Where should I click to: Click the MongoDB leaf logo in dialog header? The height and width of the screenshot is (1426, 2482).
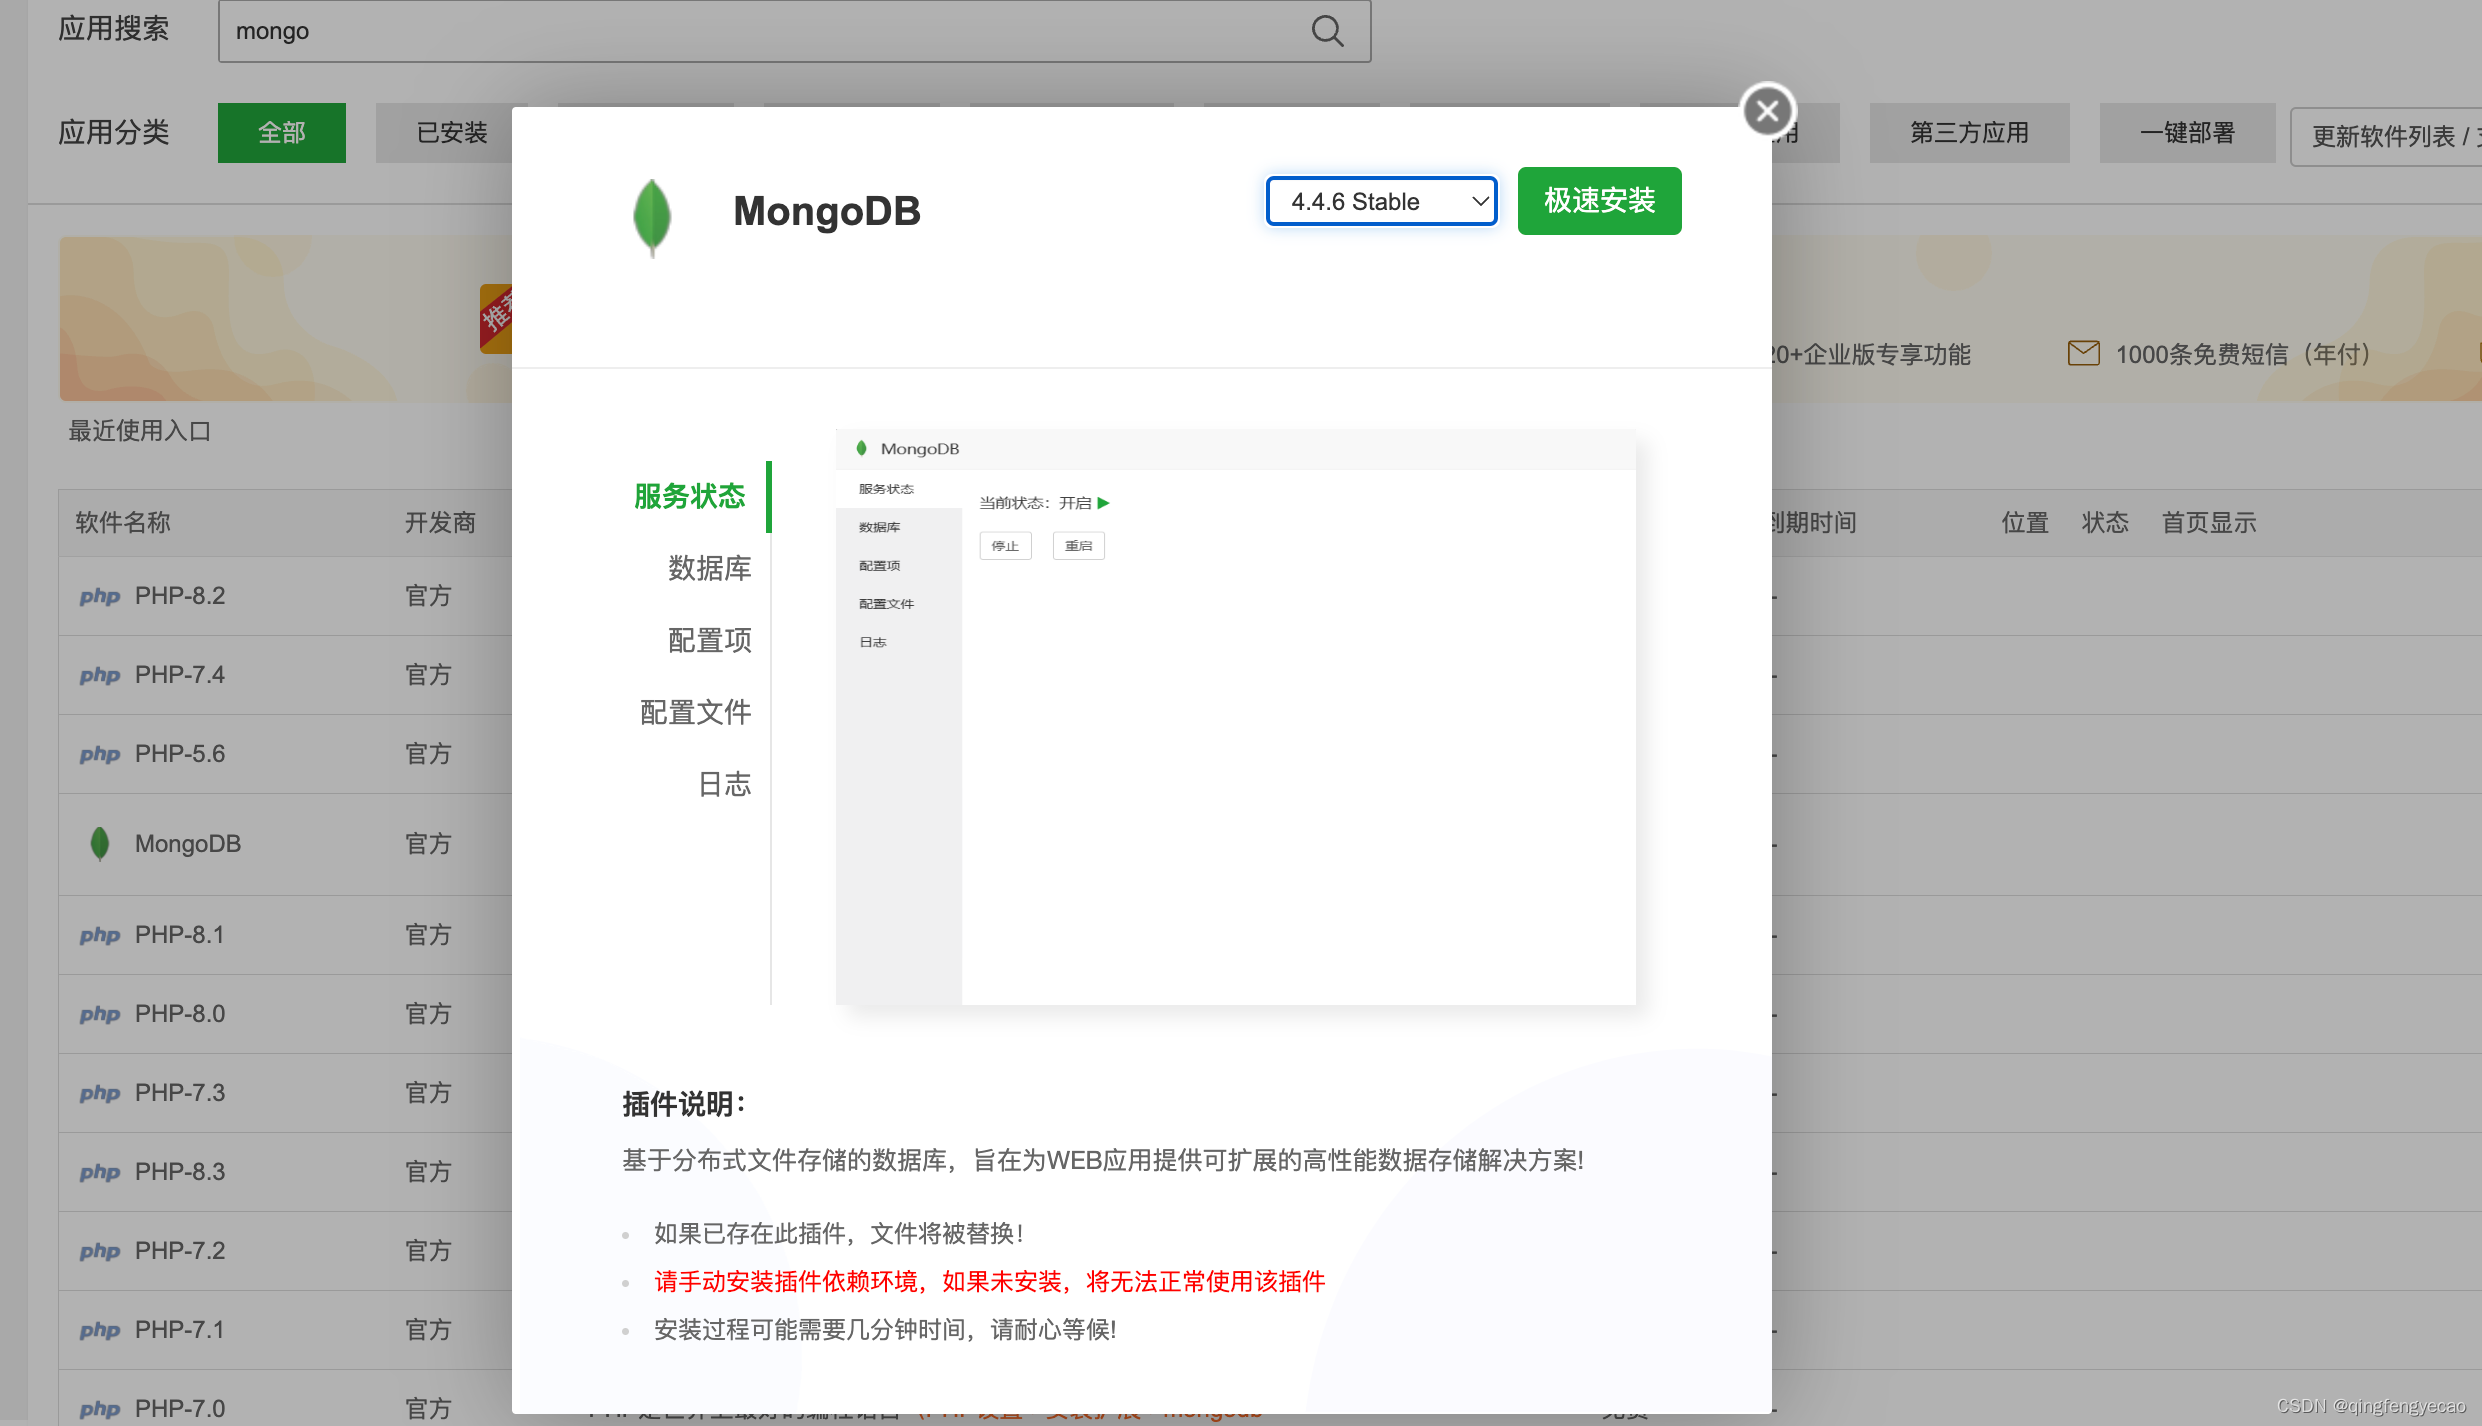pyautogui.click(x=652, y=217)
